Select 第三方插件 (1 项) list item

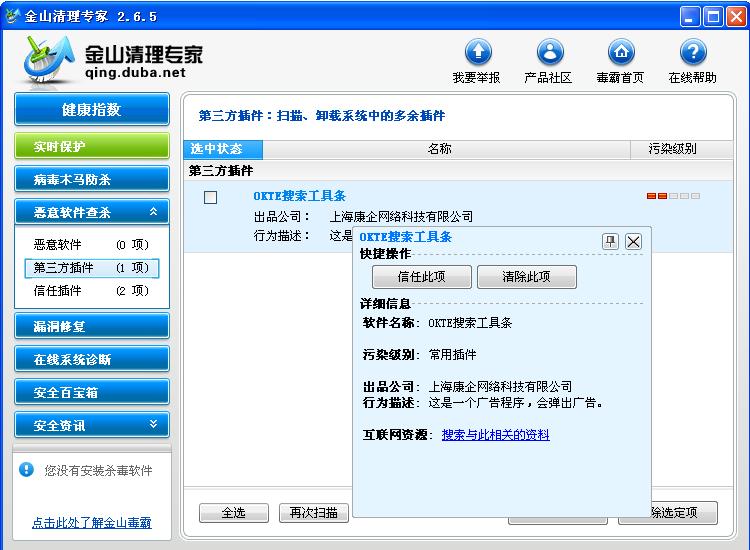click(91, 268)
